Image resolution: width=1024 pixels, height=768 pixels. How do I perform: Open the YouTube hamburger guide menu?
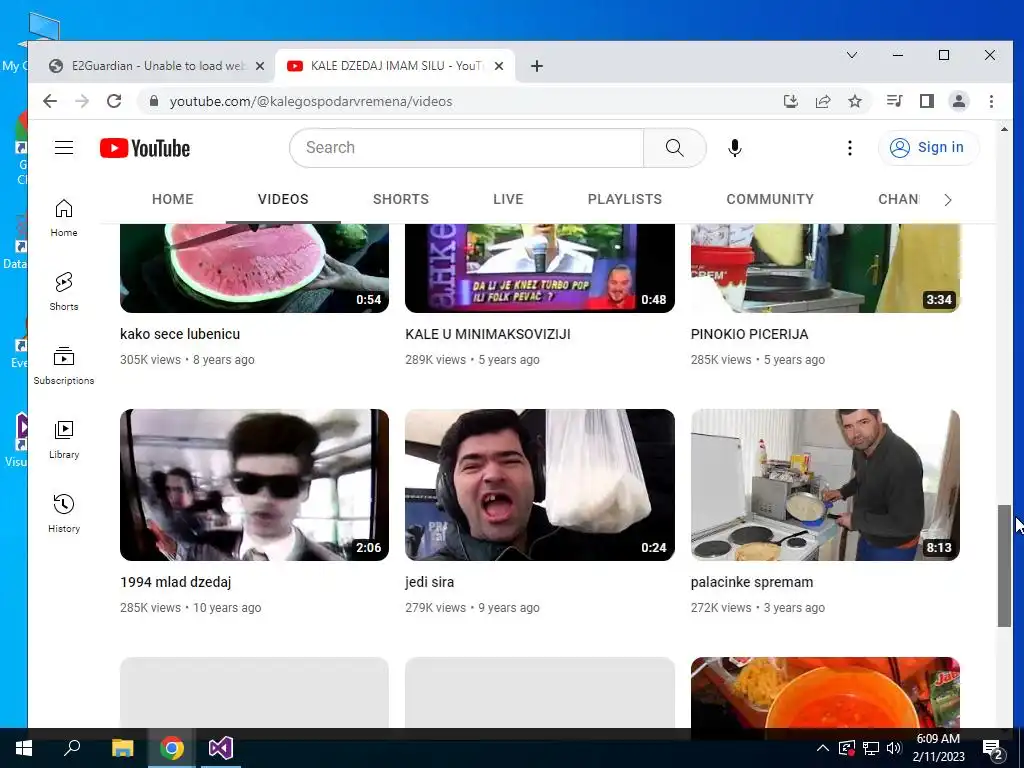point(64,148)
